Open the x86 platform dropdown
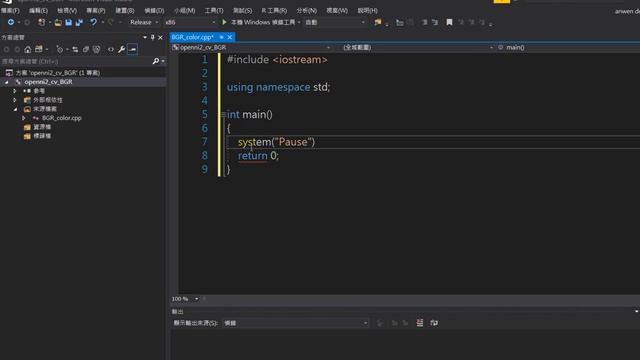This screenshot has height=360, width=640. click(x=190, y=22)
